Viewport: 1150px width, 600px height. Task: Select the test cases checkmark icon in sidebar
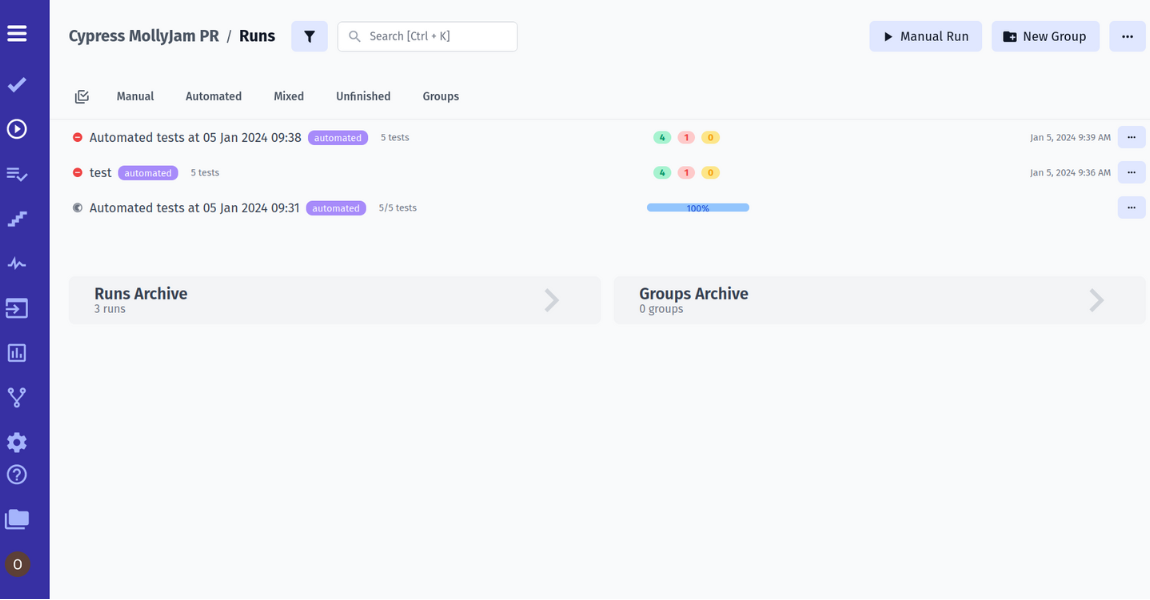(16, 84)
